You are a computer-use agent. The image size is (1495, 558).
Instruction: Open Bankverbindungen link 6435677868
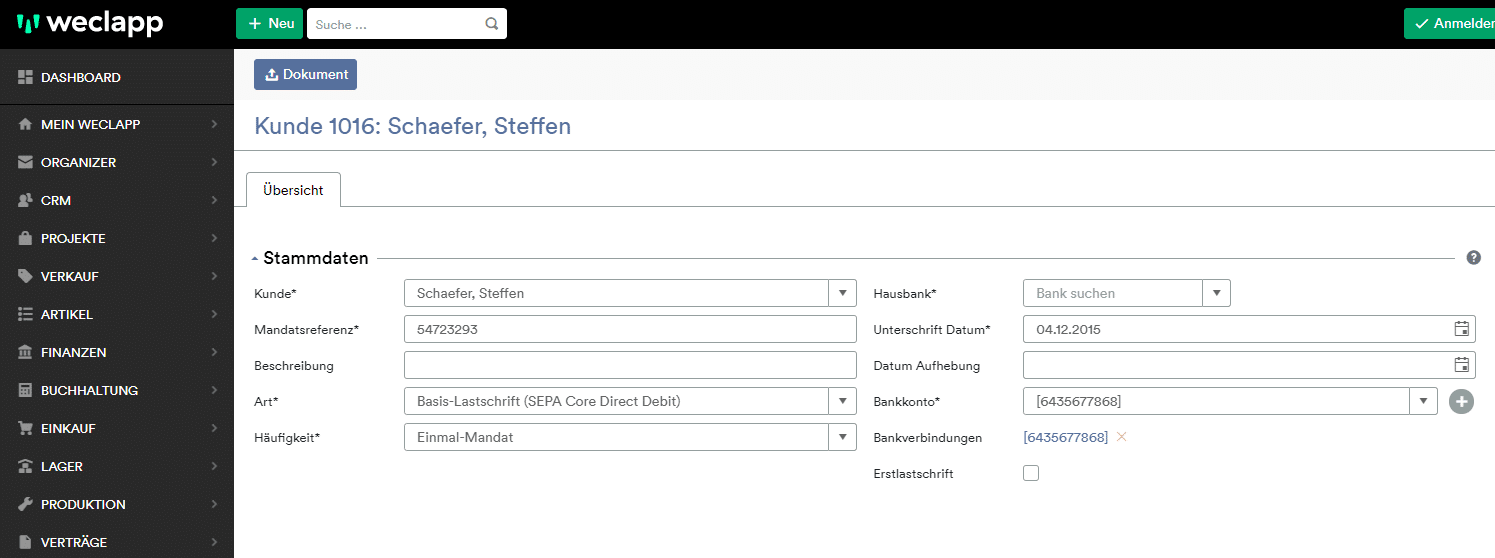pyautogui.click(x=1065, y=437)
